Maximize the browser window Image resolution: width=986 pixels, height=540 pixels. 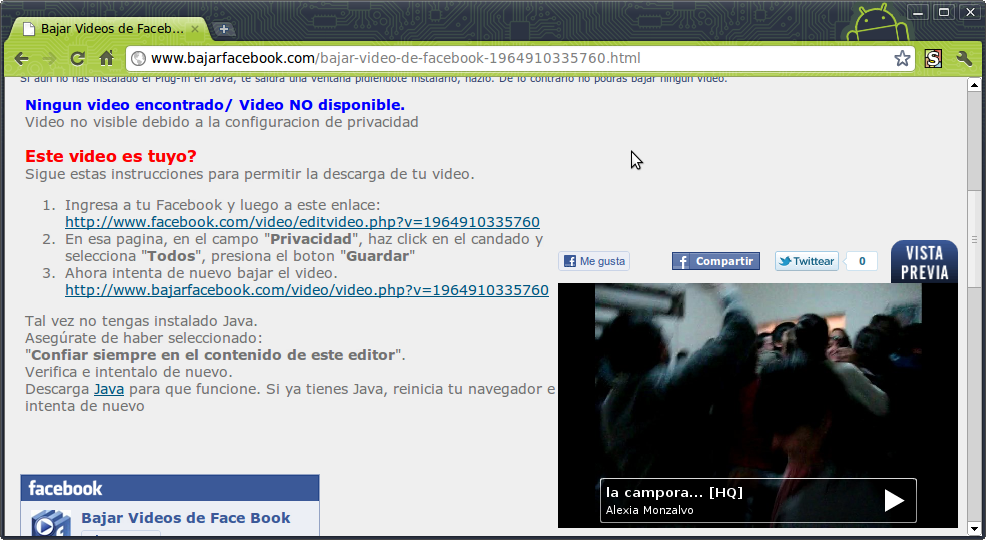[944, 12]
